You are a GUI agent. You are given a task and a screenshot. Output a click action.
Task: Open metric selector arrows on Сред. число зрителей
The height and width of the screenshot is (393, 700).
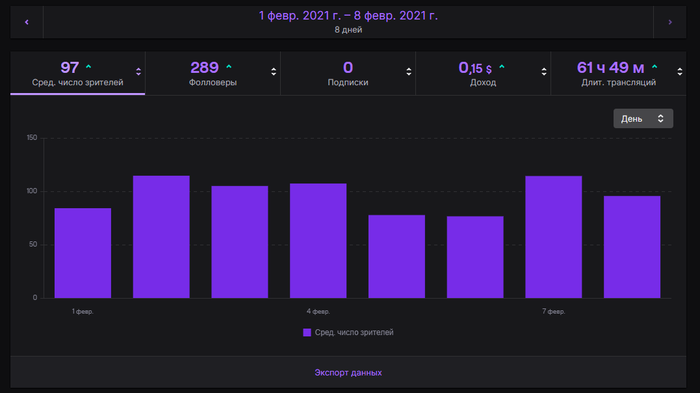[138, 71]
